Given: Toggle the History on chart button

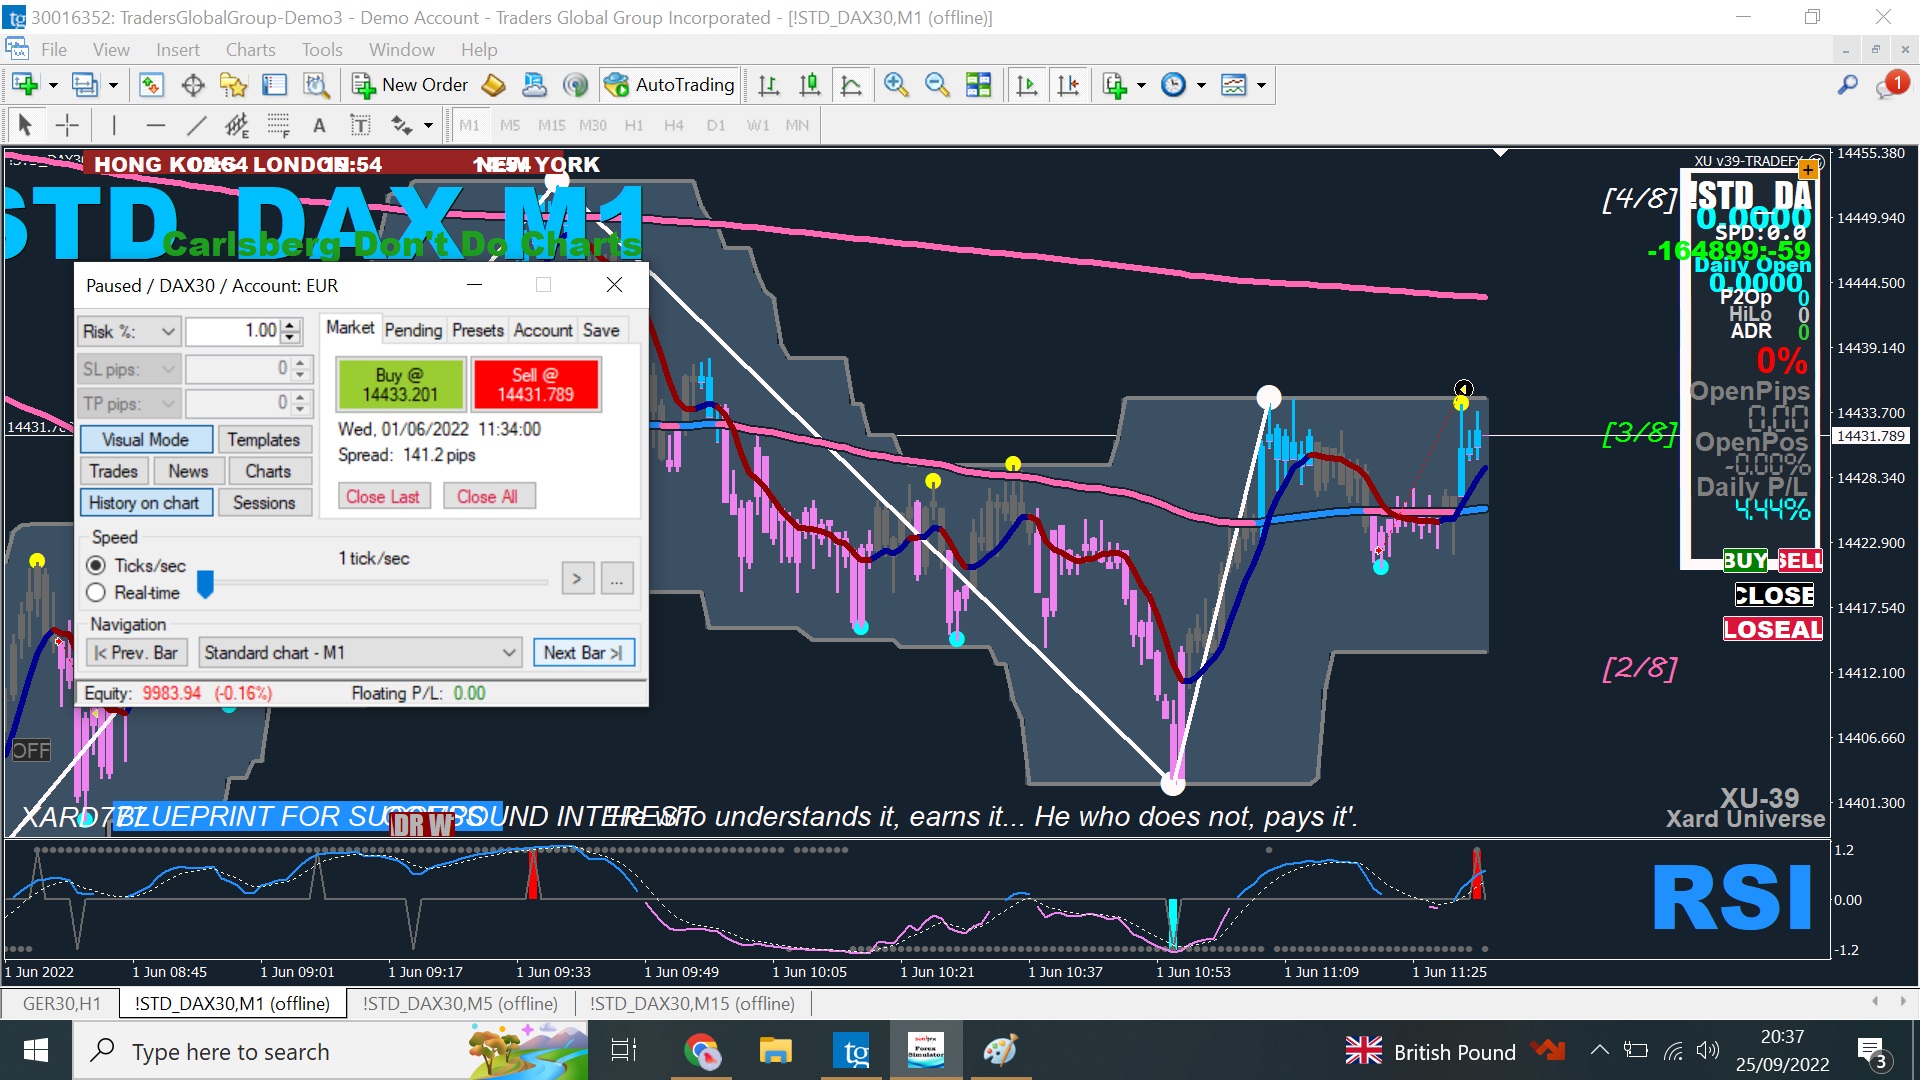Looking at the screenshot, I should pos(145,502).
